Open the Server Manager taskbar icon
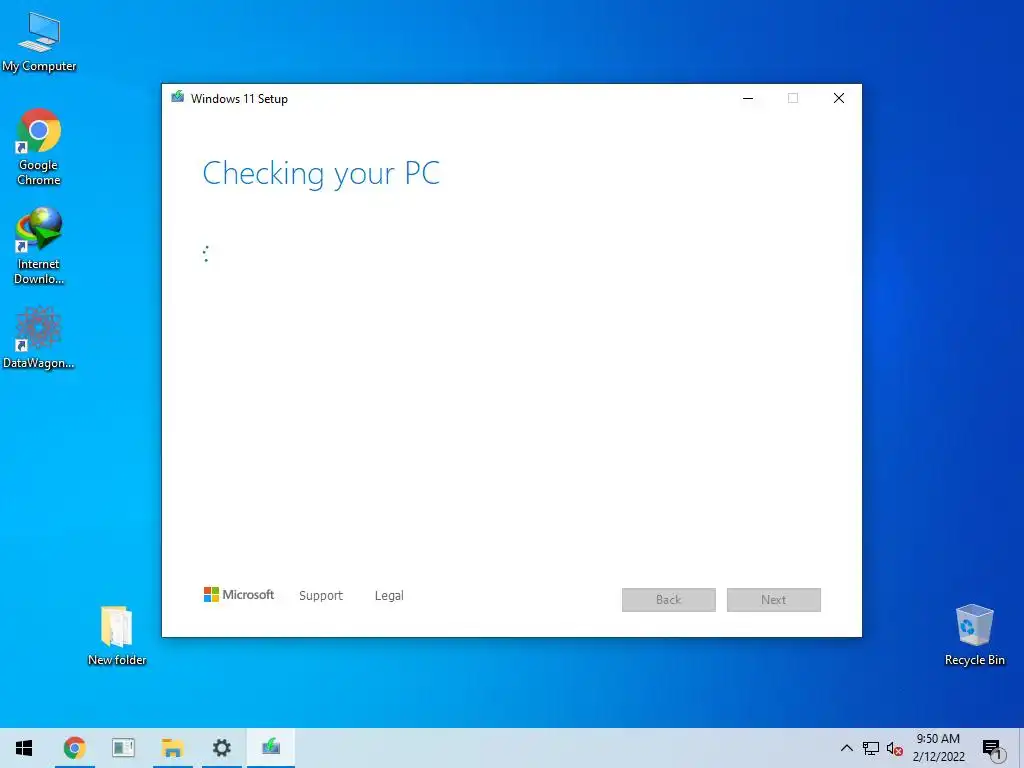 pyautogui.click(x=123, y=748)
